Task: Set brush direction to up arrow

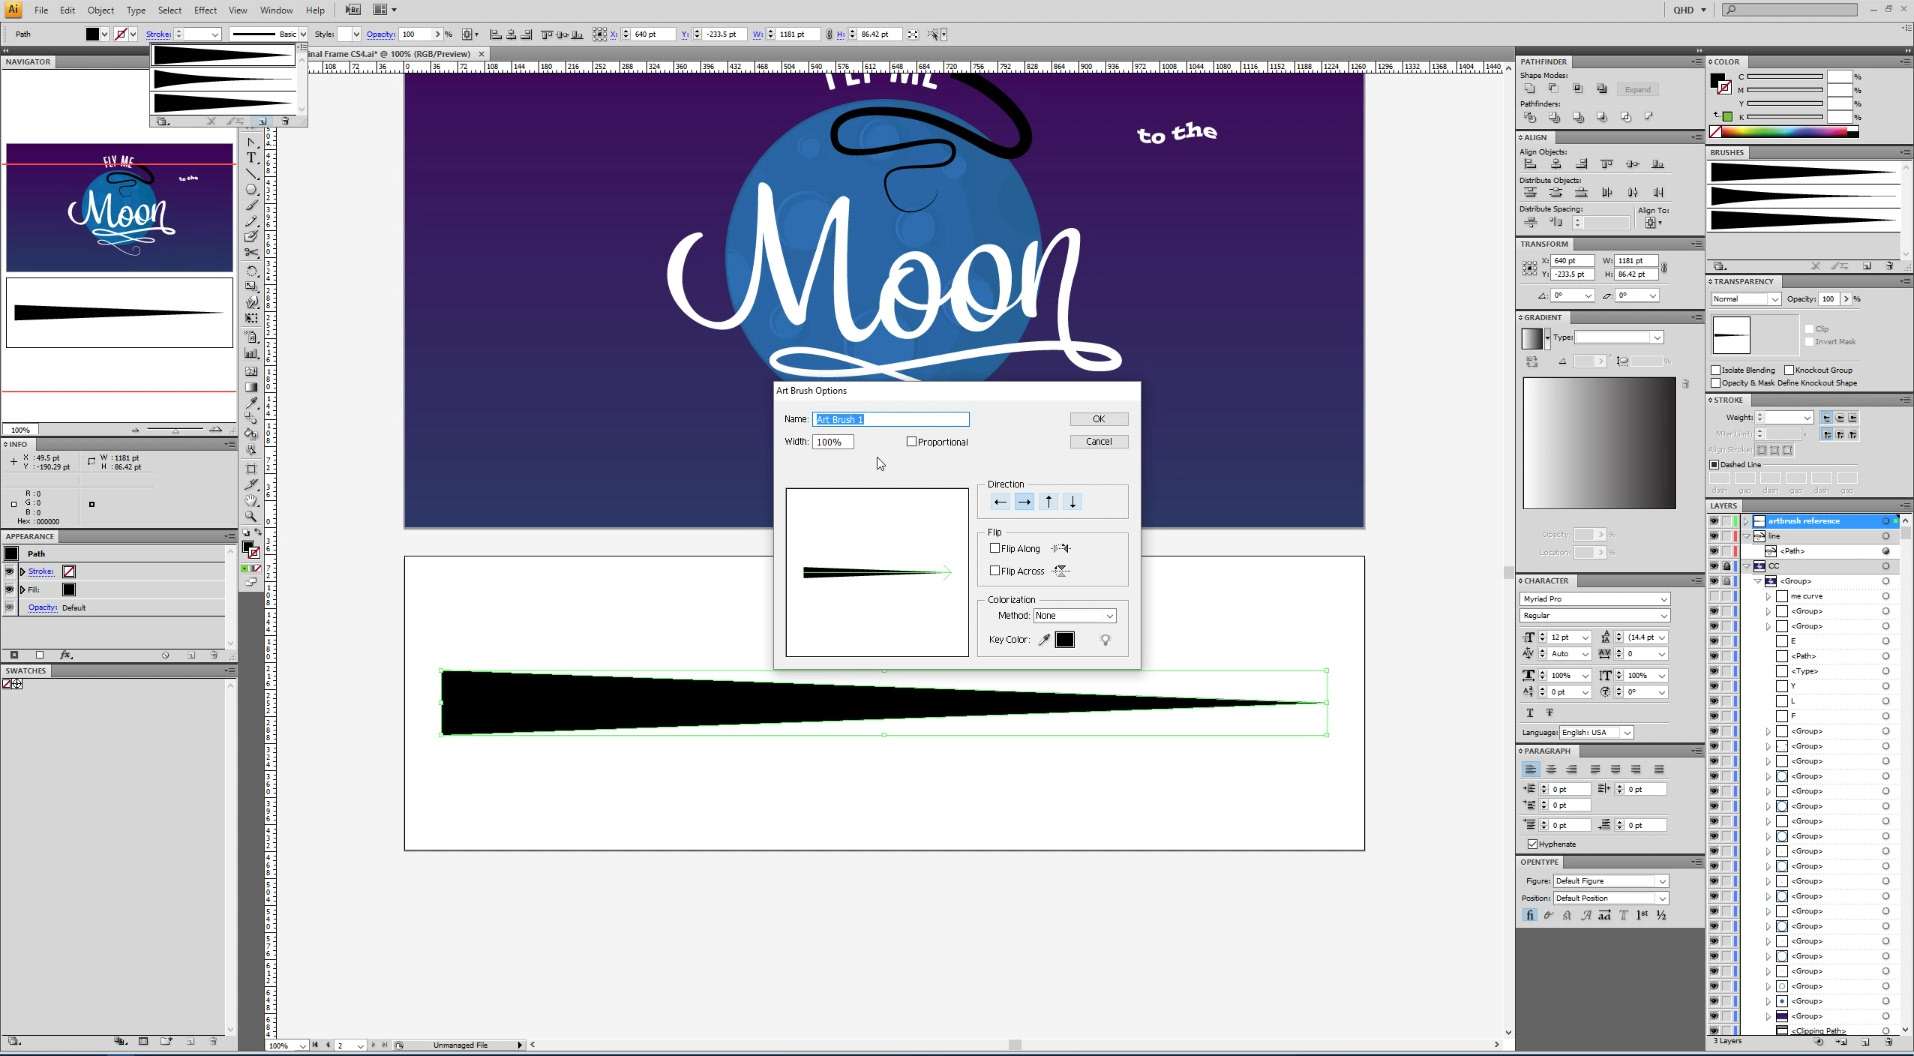Action: coord(1048,502)
